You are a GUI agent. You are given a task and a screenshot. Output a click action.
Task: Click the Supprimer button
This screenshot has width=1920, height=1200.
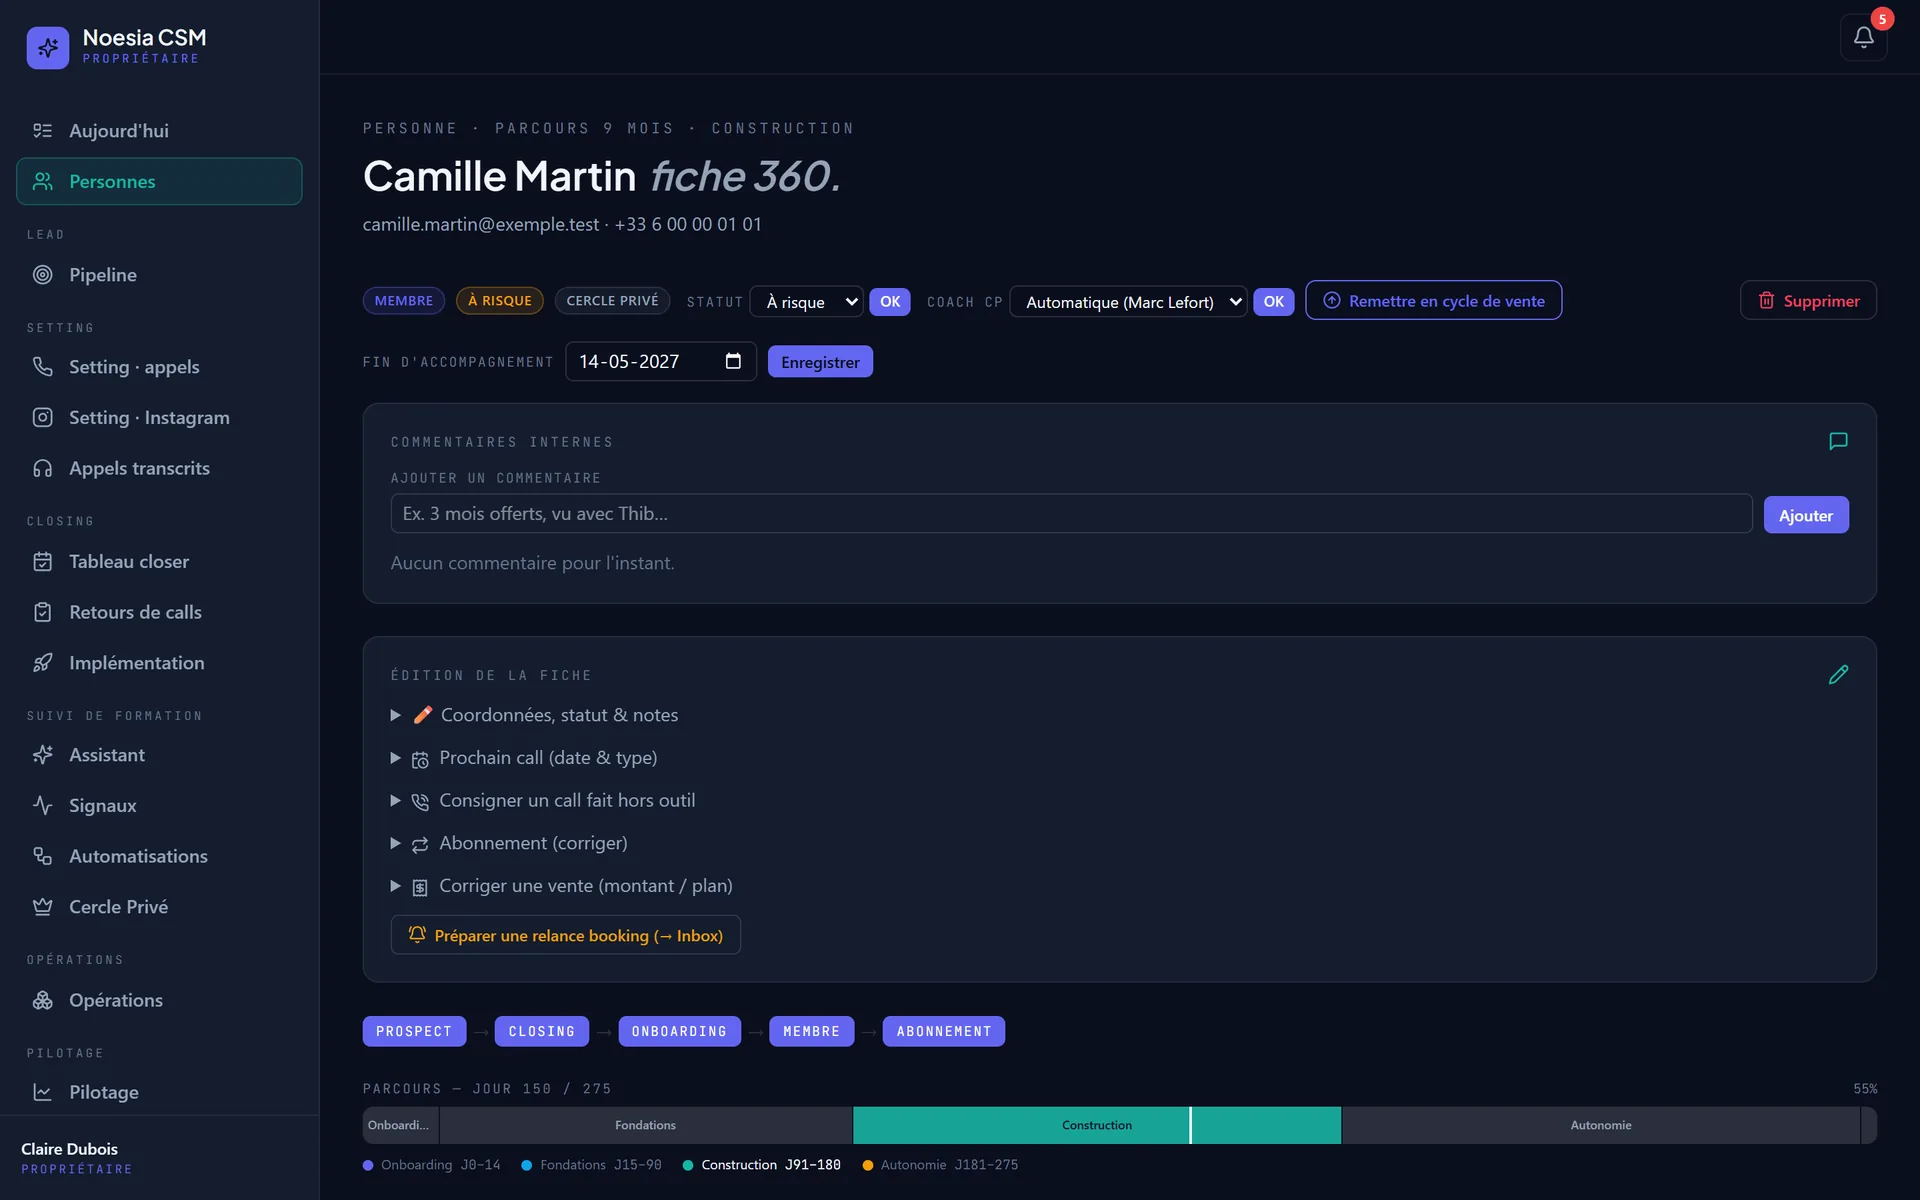1808,301
